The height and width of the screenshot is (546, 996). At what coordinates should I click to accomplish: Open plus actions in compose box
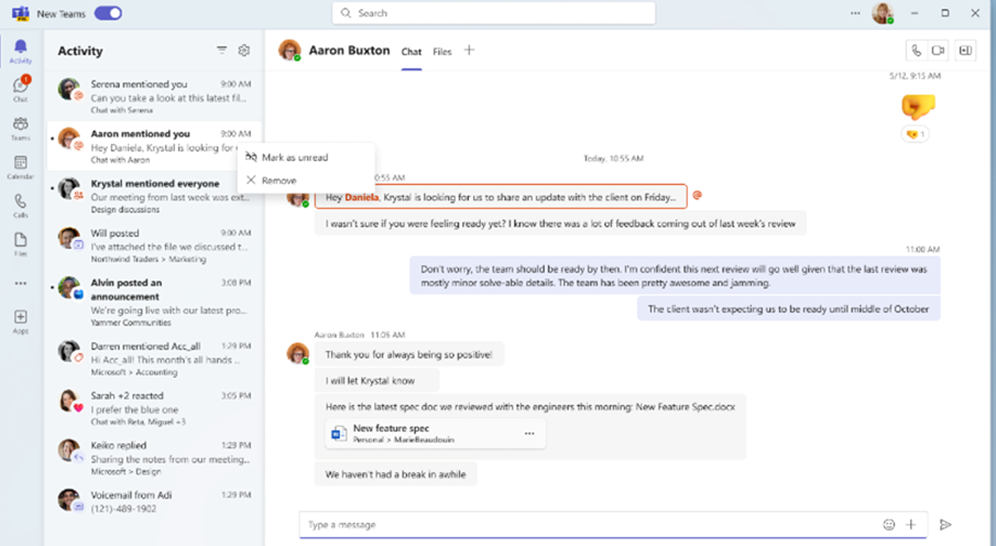[911, 524]
